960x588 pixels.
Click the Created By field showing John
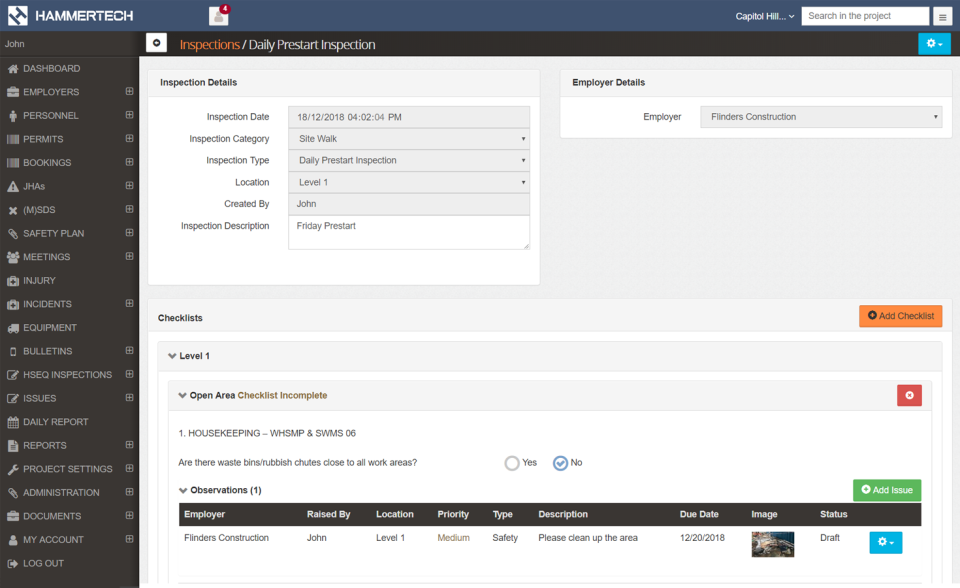[x=409, y=204]
